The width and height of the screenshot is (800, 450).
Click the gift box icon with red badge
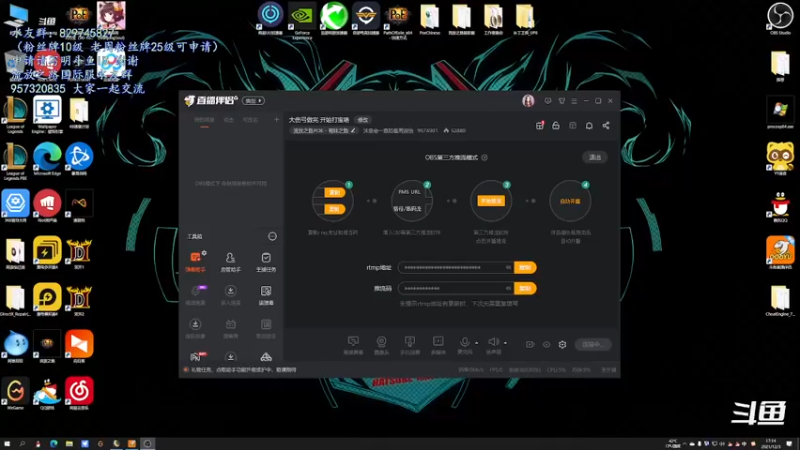[540, 126]
